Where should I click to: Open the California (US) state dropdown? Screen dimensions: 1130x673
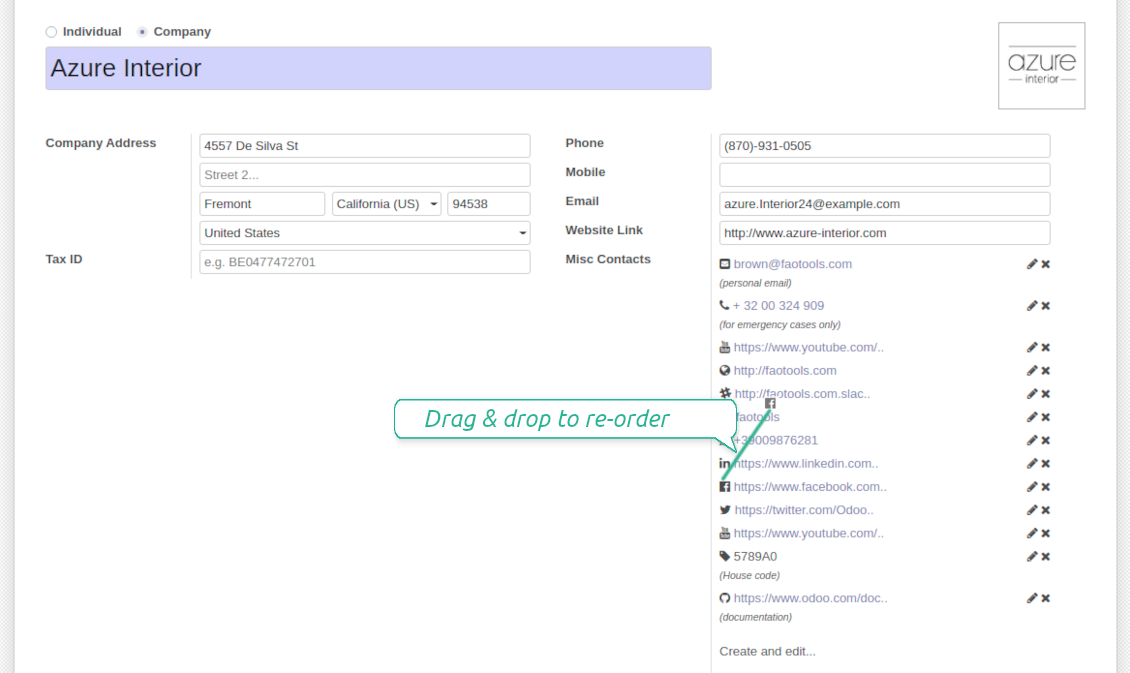click(386, 204)
